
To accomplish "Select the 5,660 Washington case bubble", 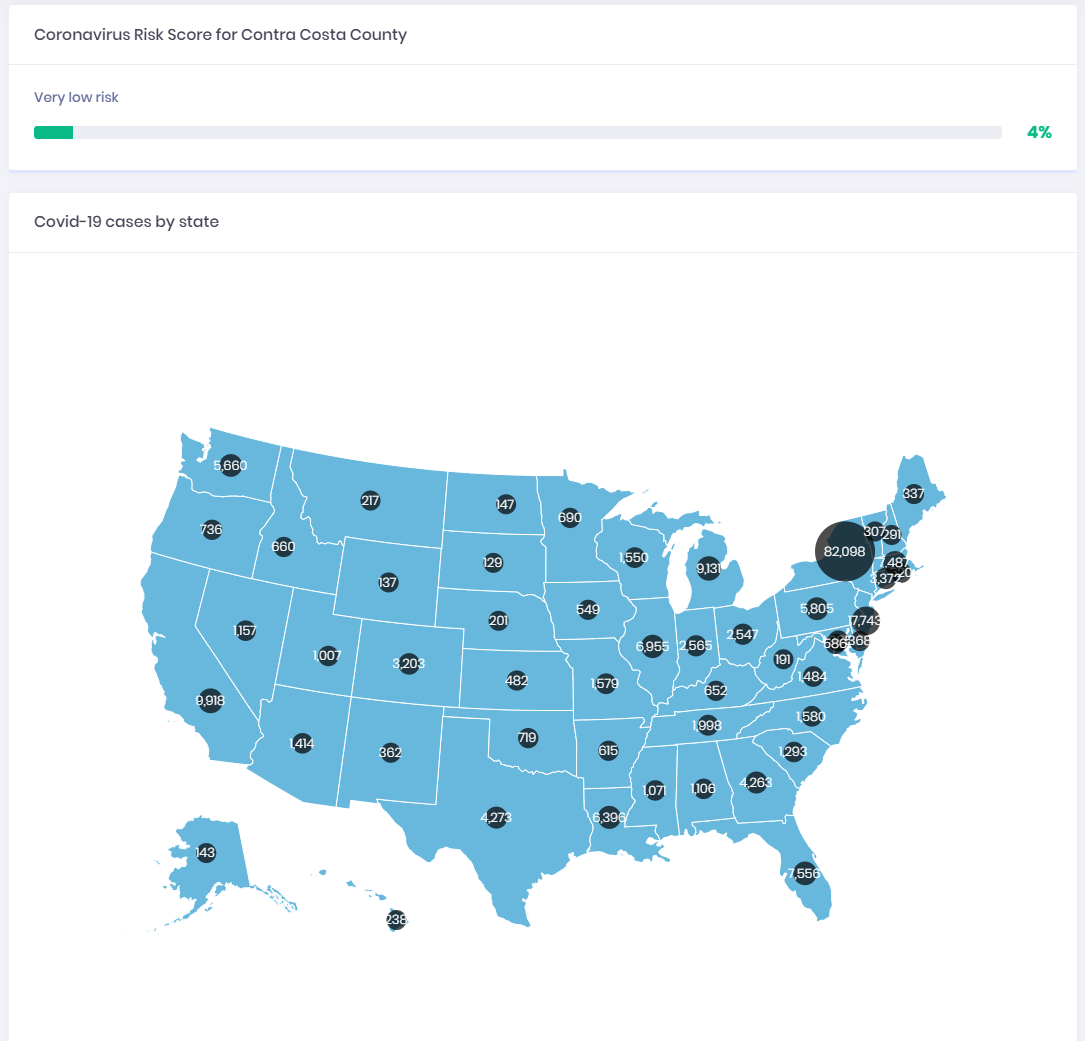I will pyautogui.click(x=231, y=465).
